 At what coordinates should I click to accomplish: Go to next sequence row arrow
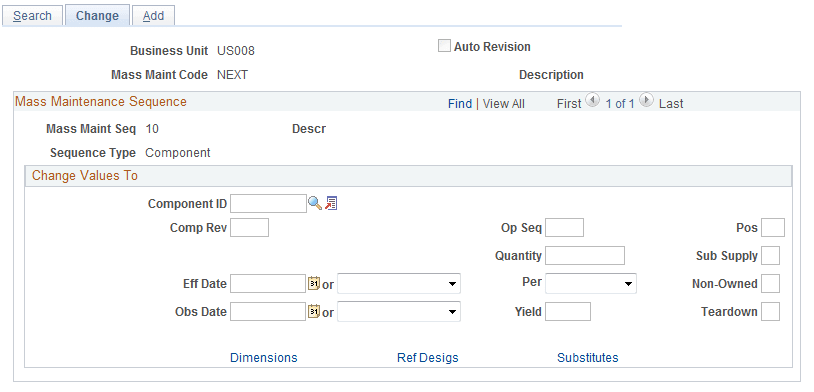click(x=646, y=100)
